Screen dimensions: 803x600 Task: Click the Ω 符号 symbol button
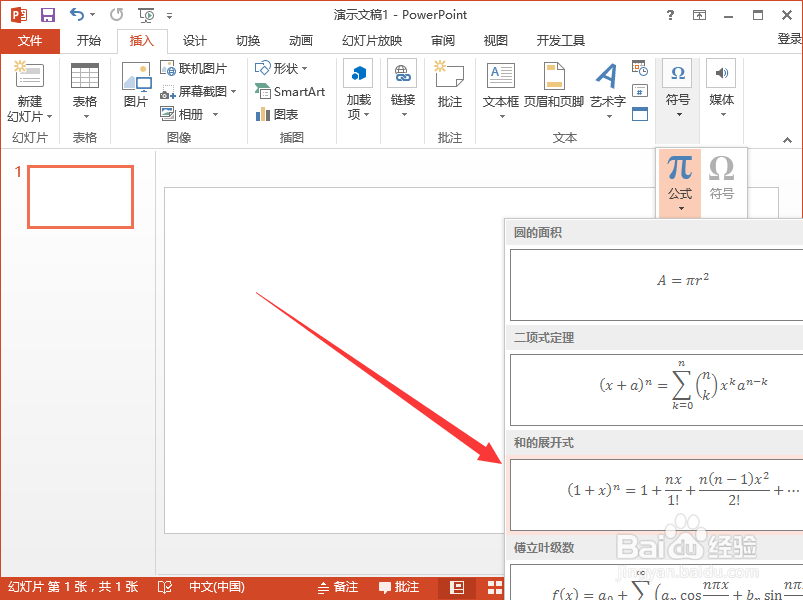[x=722, y=178]
